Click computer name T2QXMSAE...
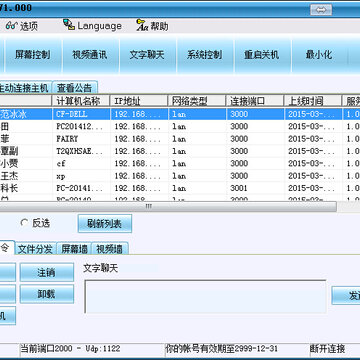This screenshot has height=360, width=360. pos(80,151)
